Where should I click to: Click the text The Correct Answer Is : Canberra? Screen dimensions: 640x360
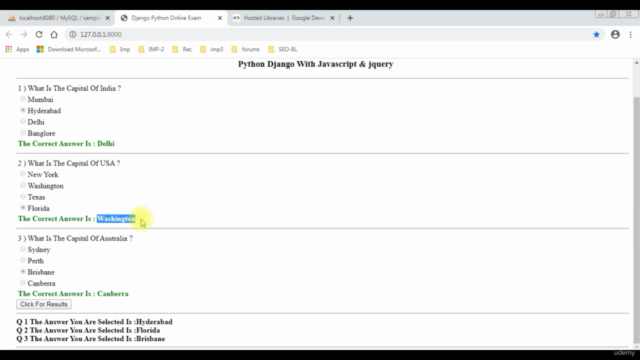(73, 294)
